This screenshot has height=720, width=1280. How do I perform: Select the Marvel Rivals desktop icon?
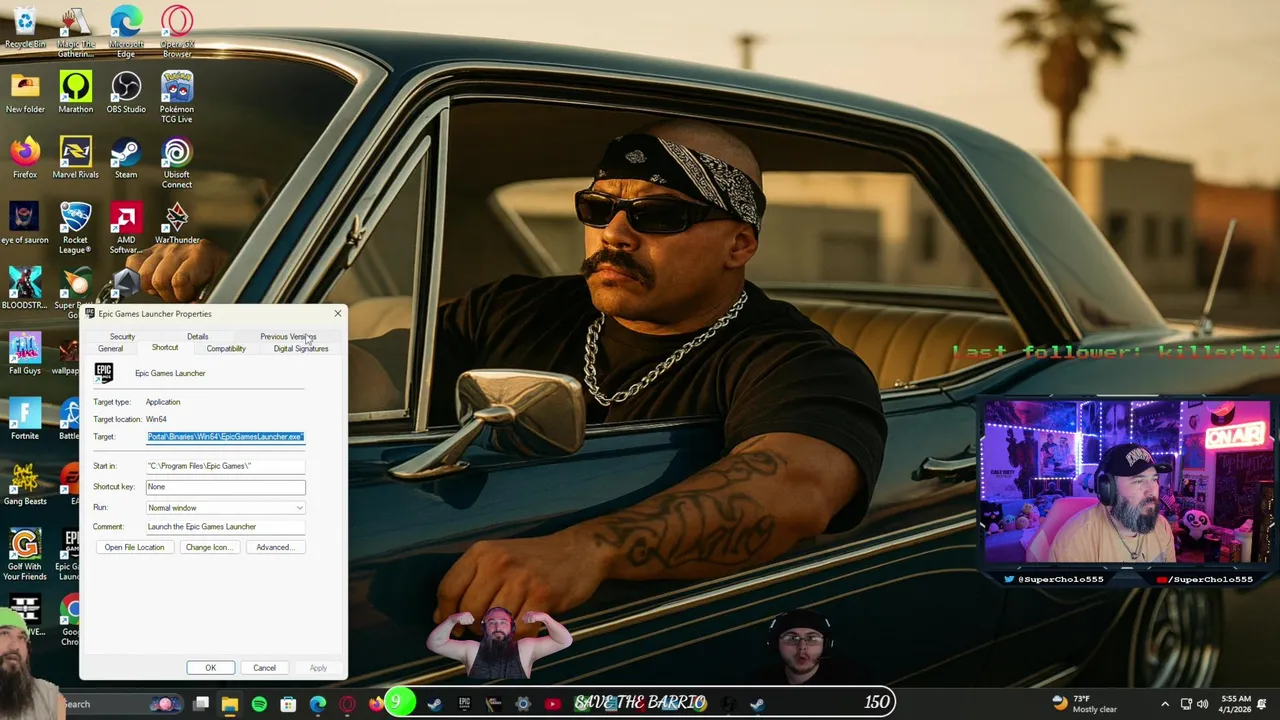[x=76, y=158]
